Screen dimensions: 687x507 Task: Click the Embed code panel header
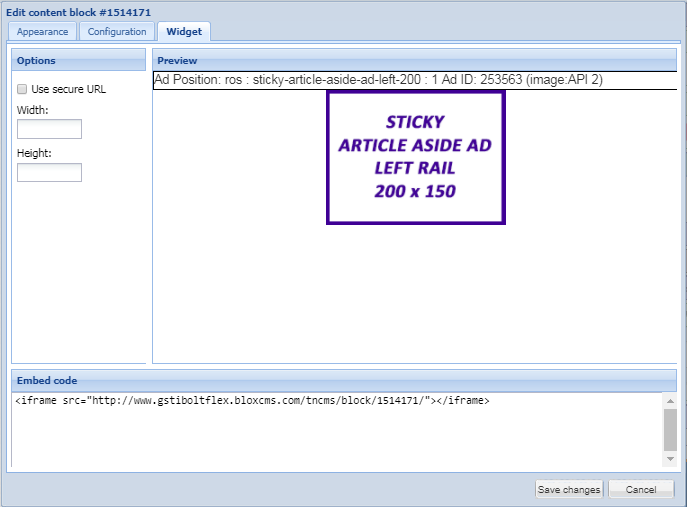[x=344, y=380]
